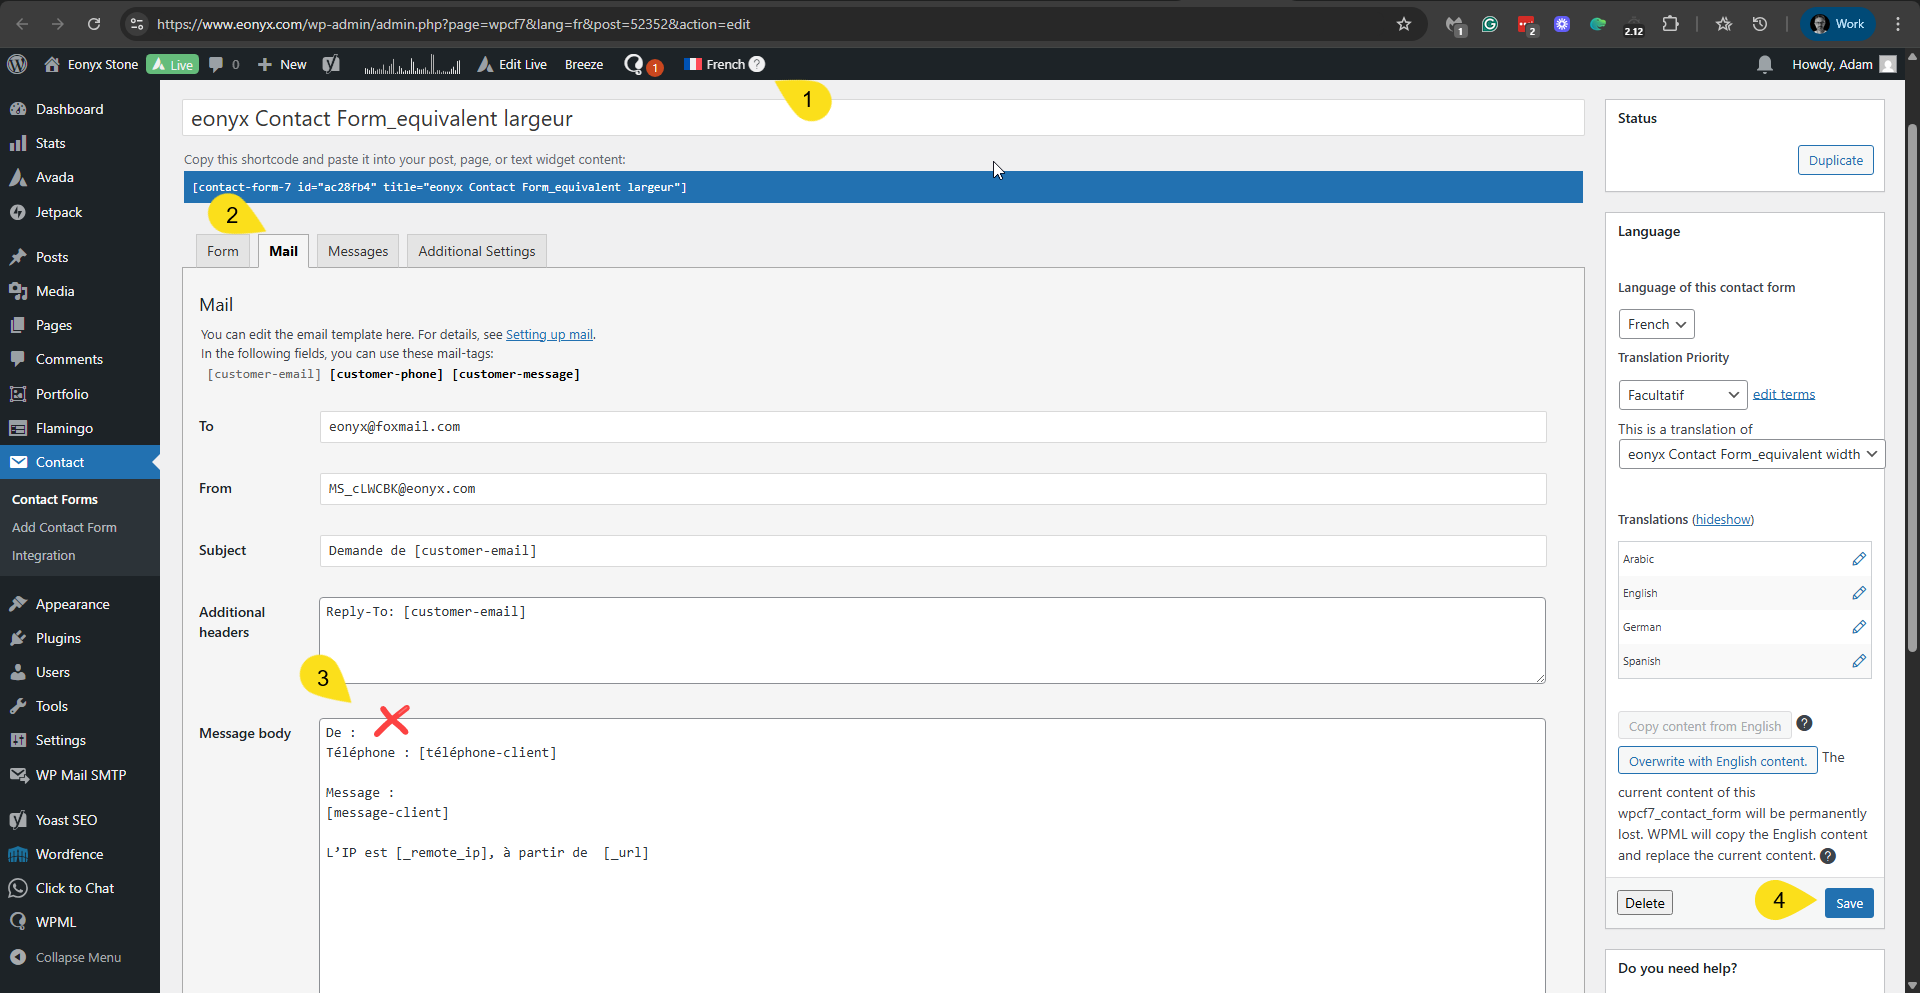Open Add Contact Form submenu item
The height and width of the screenshot is (993, 1920).
pos(64,527)
